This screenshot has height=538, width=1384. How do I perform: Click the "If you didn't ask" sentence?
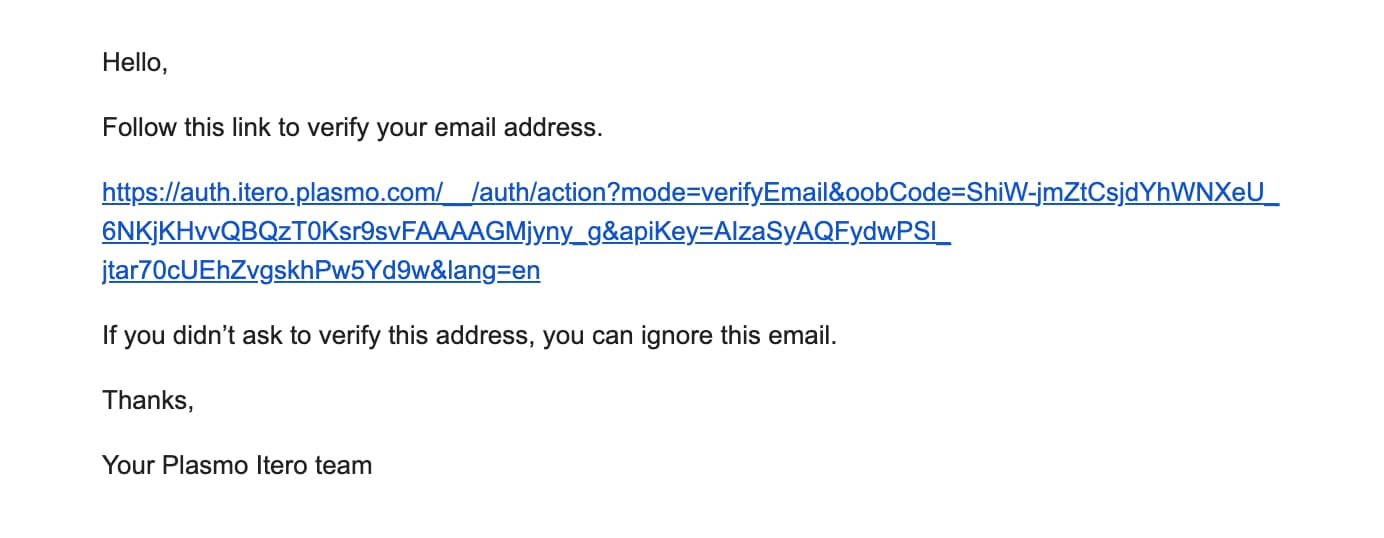pyautogui.click(x=469, y=336)
